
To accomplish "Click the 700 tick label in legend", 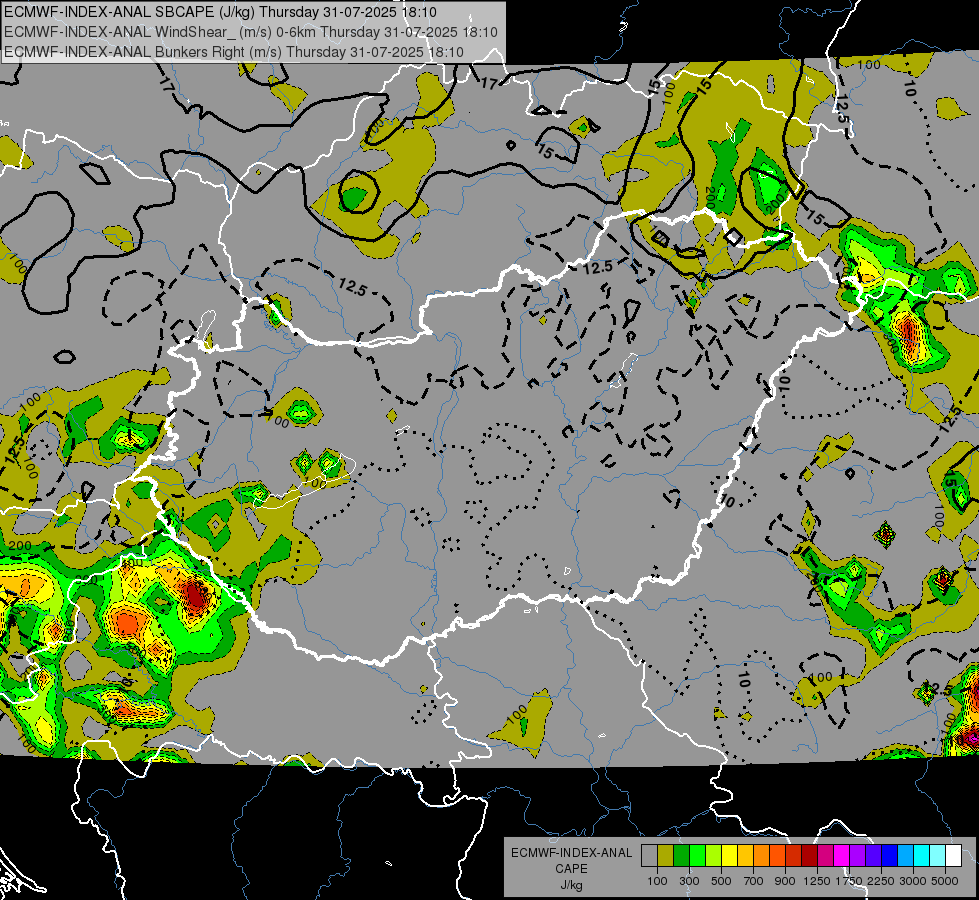I will coord(753,881).
